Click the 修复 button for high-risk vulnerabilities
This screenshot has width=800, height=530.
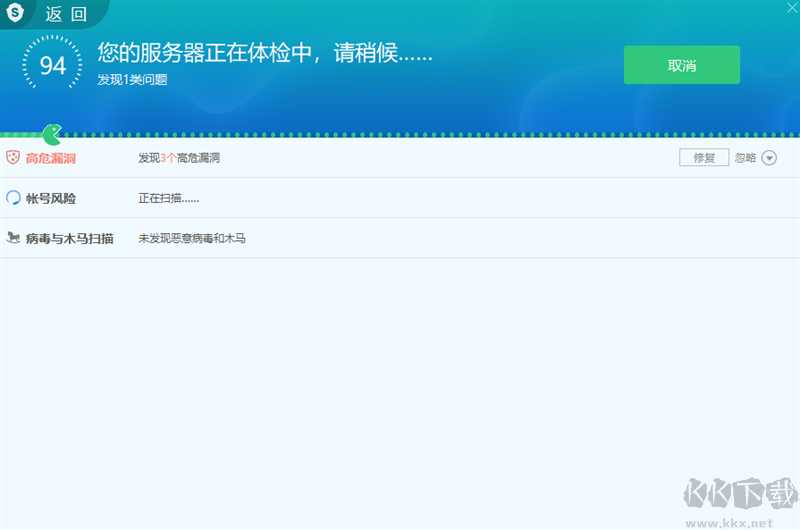tap(704, 158)
